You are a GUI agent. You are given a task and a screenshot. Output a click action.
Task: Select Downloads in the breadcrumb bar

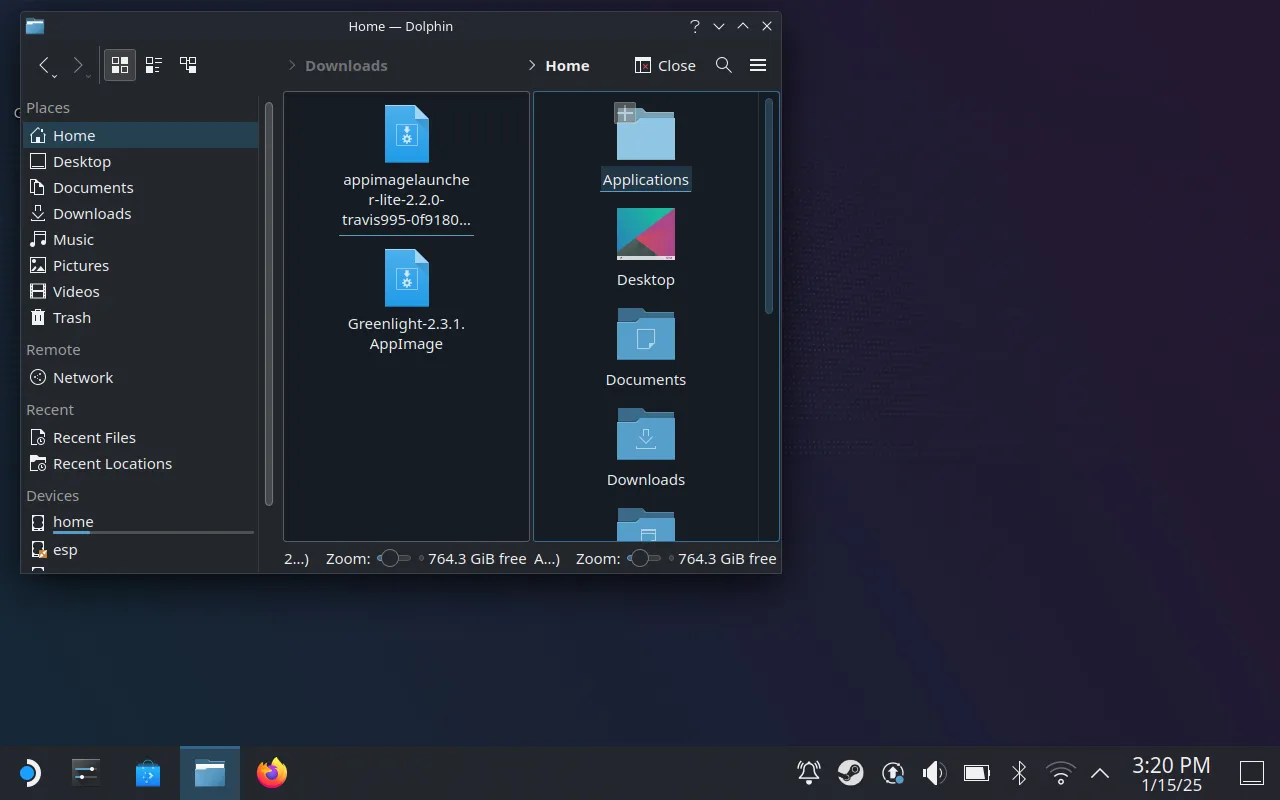pyautogui.click(x=346, y=65)
